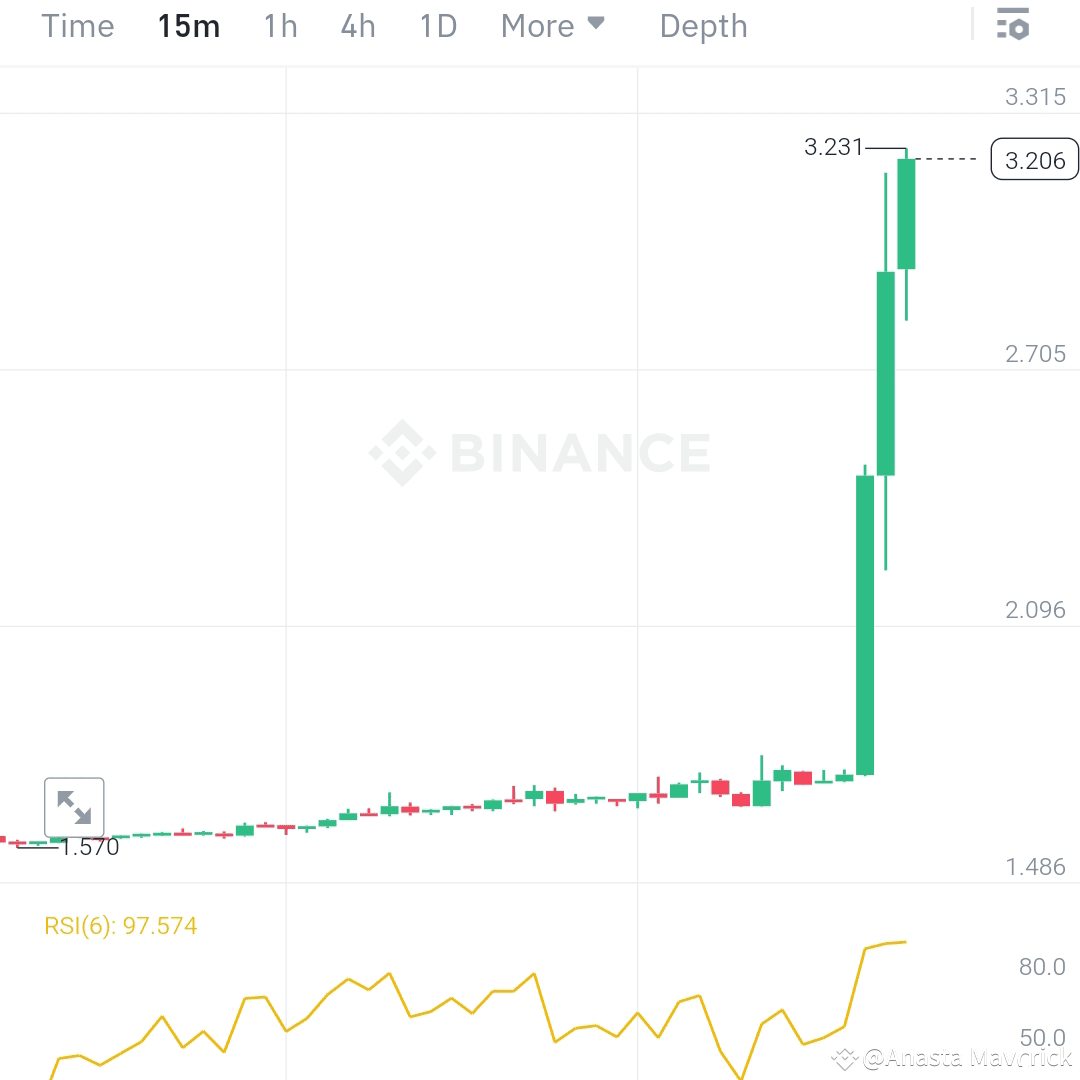Select the Depth view tab
This screenshot has height=1080, width=1080.
(703, 26)
